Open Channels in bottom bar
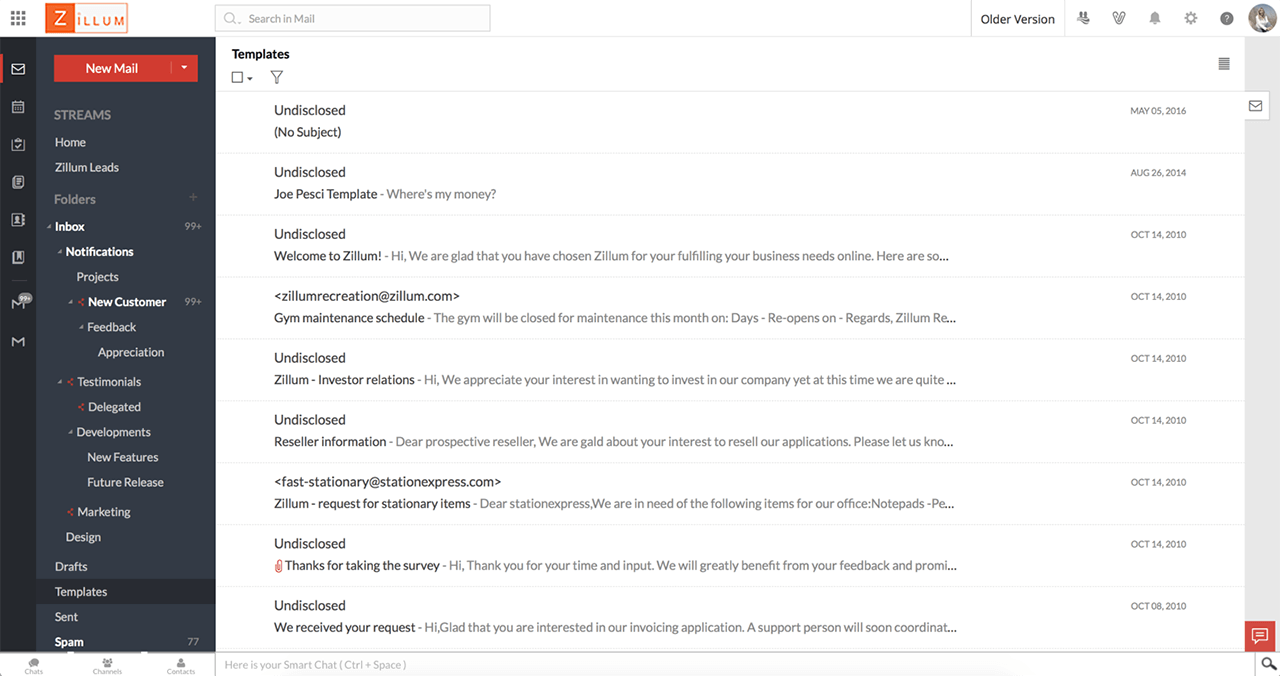Image resolution: width=1280 pixels, height=676 pixels. (107, 665)
